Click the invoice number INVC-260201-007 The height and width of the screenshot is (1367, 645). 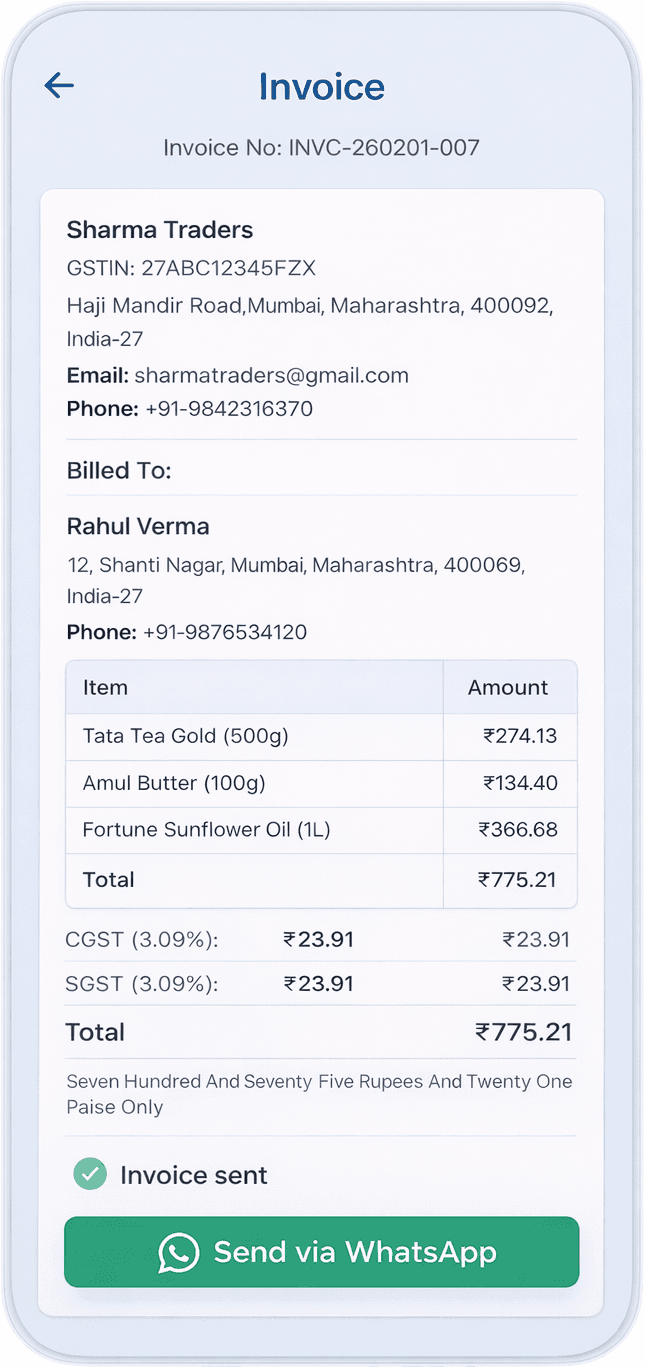pos(384,148)
